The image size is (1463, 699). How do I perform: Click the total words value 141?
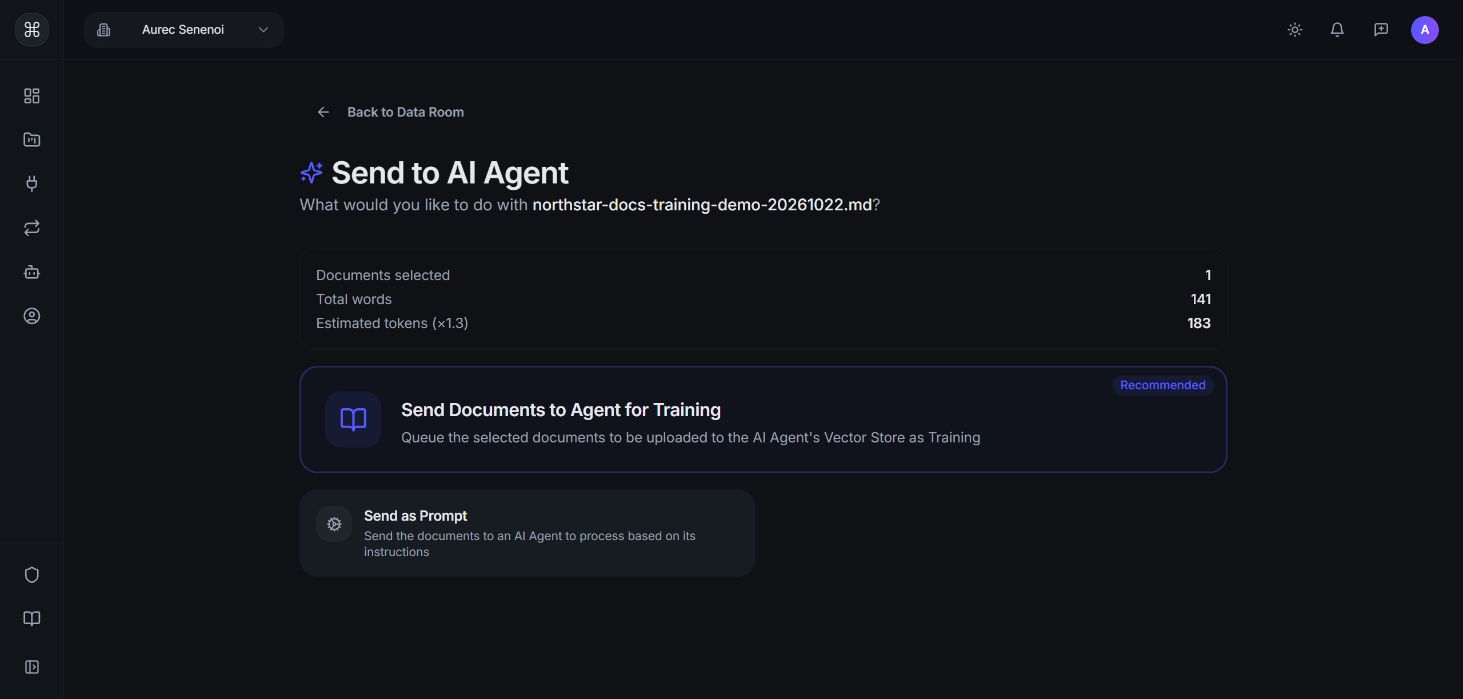click(x=1201, y=299)
